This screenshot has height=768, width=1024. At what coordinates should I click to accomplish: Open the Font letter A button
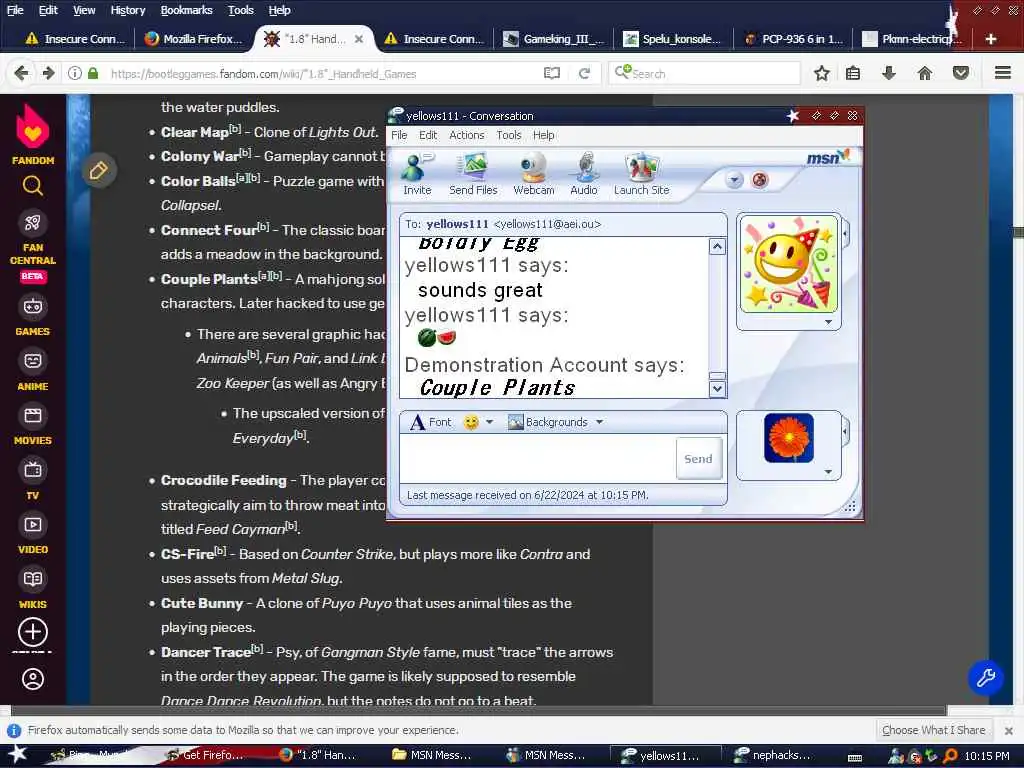(430, 422)
